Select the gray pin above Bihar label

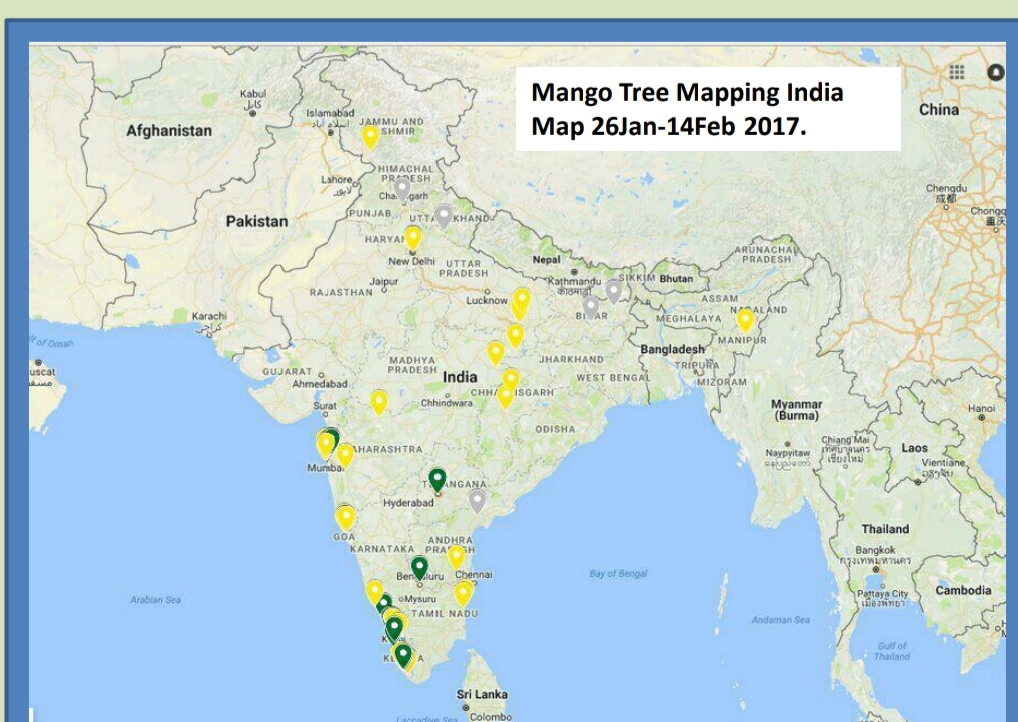click(591, 306)
